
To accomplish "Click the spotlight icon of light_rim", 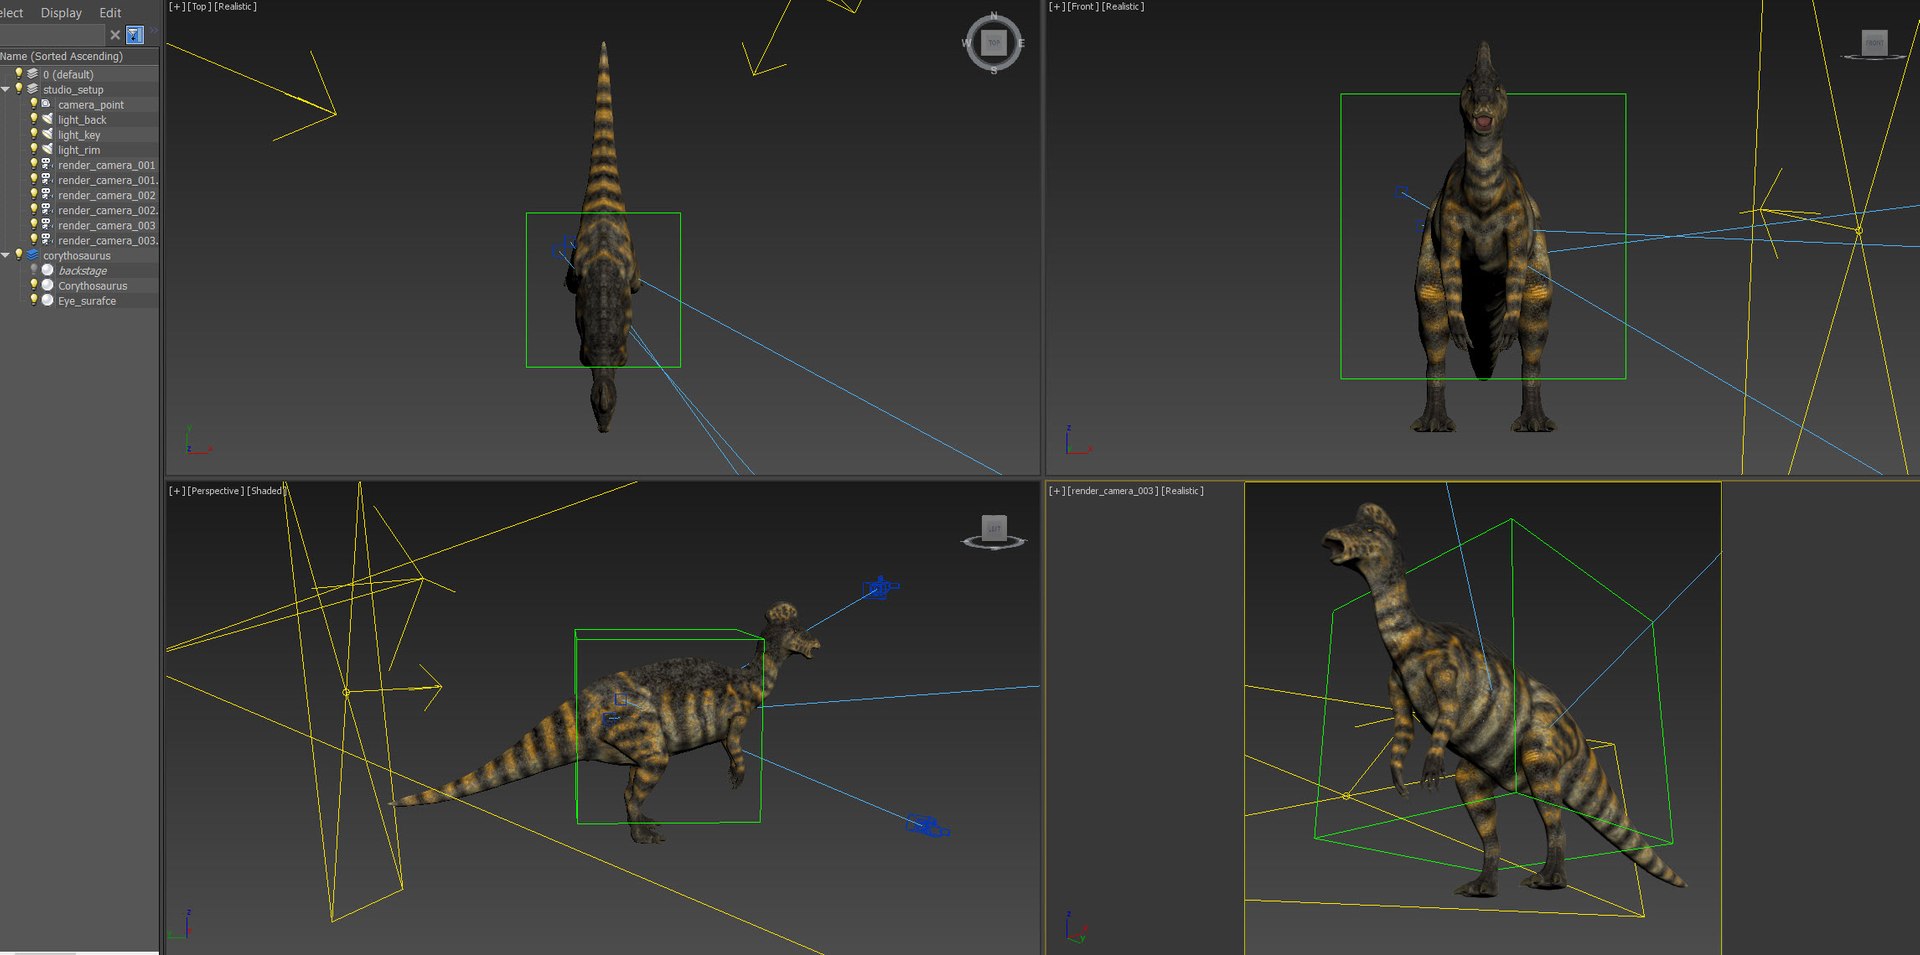I will (47, 148).
